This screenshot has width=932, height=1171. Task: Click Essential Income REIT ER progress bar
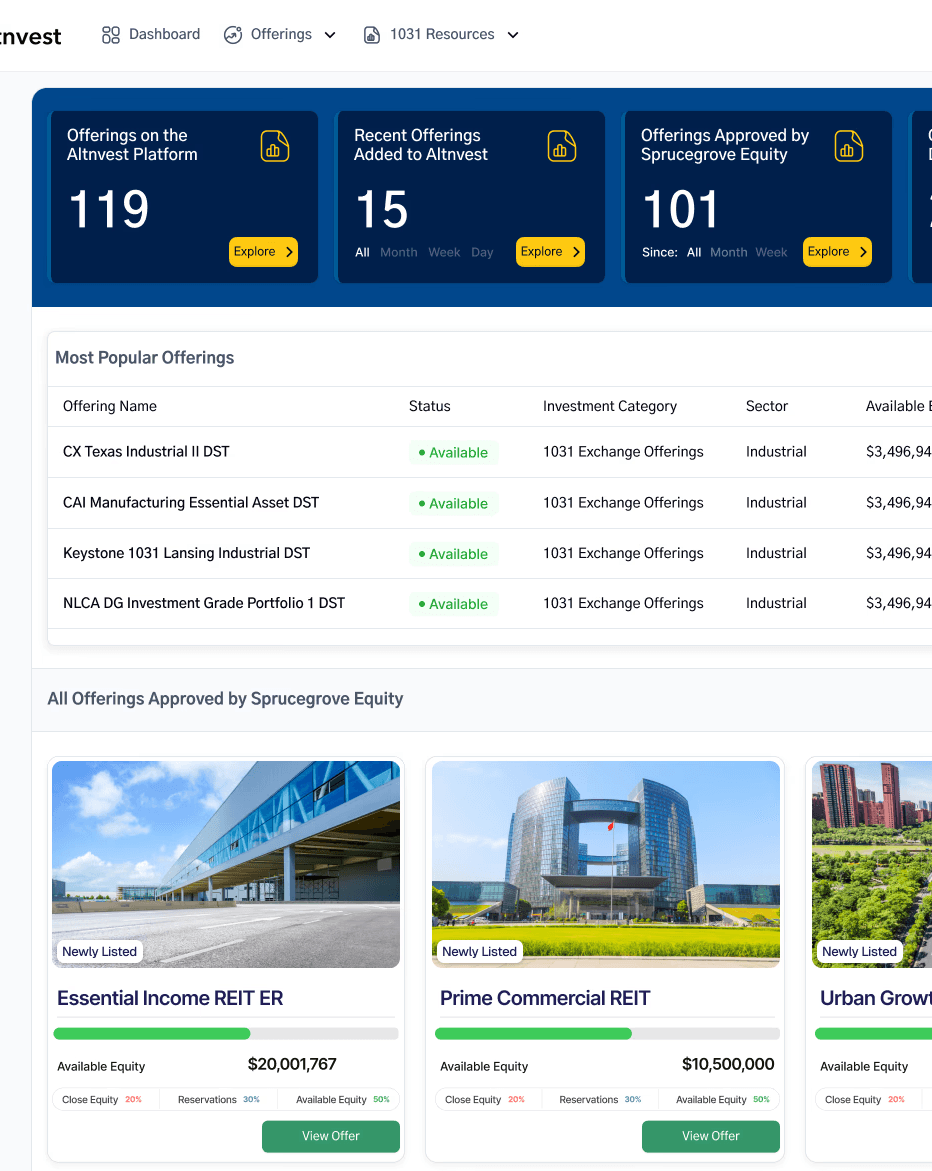pyautogui.click(x=226, y=1034)
